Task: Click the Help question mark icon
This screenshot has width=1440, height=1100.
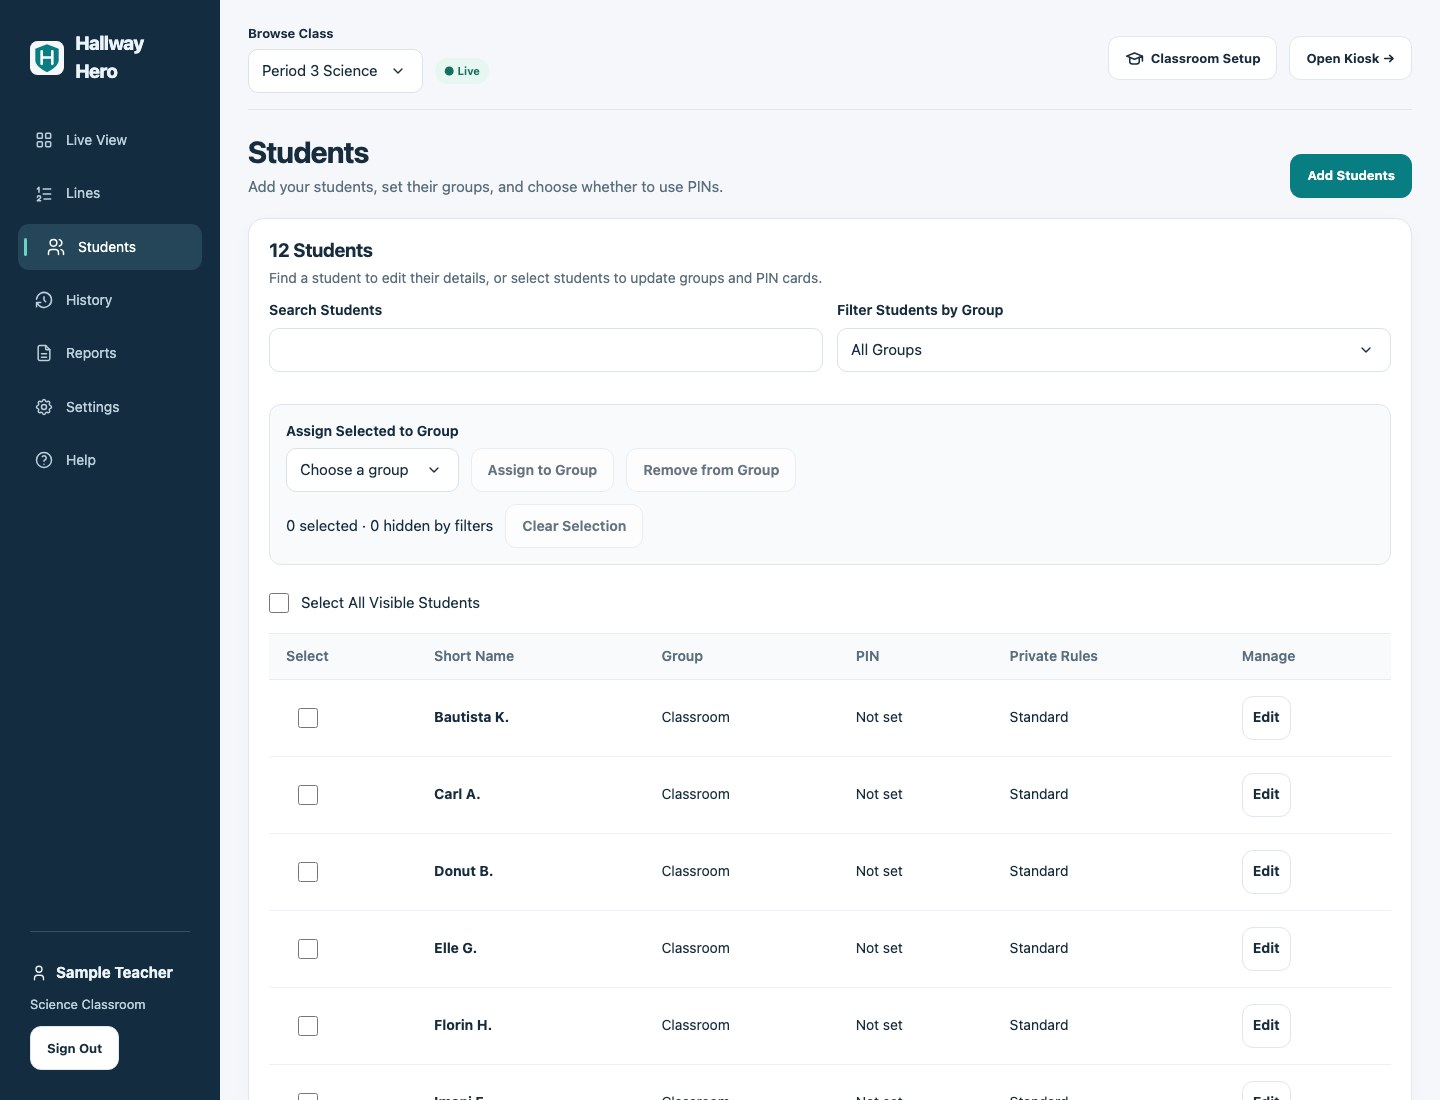Action: [x=44, y=460]
